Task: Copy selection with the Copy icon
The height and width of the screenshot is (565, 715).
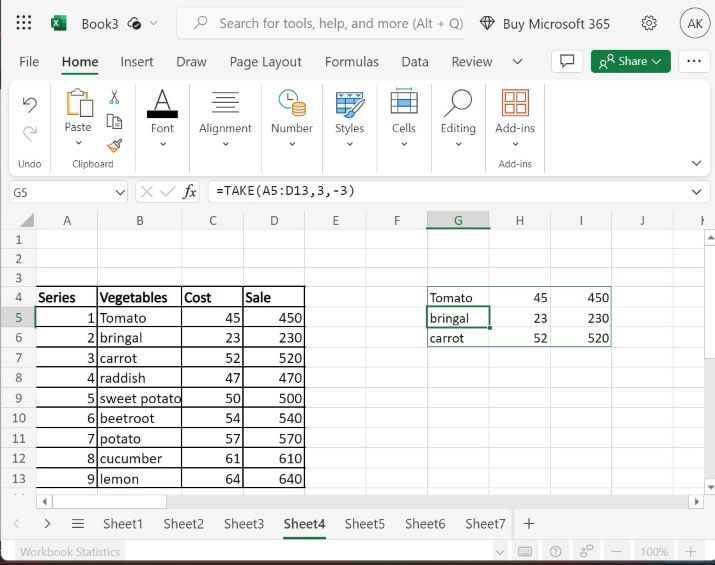Action: click(114, 122)
